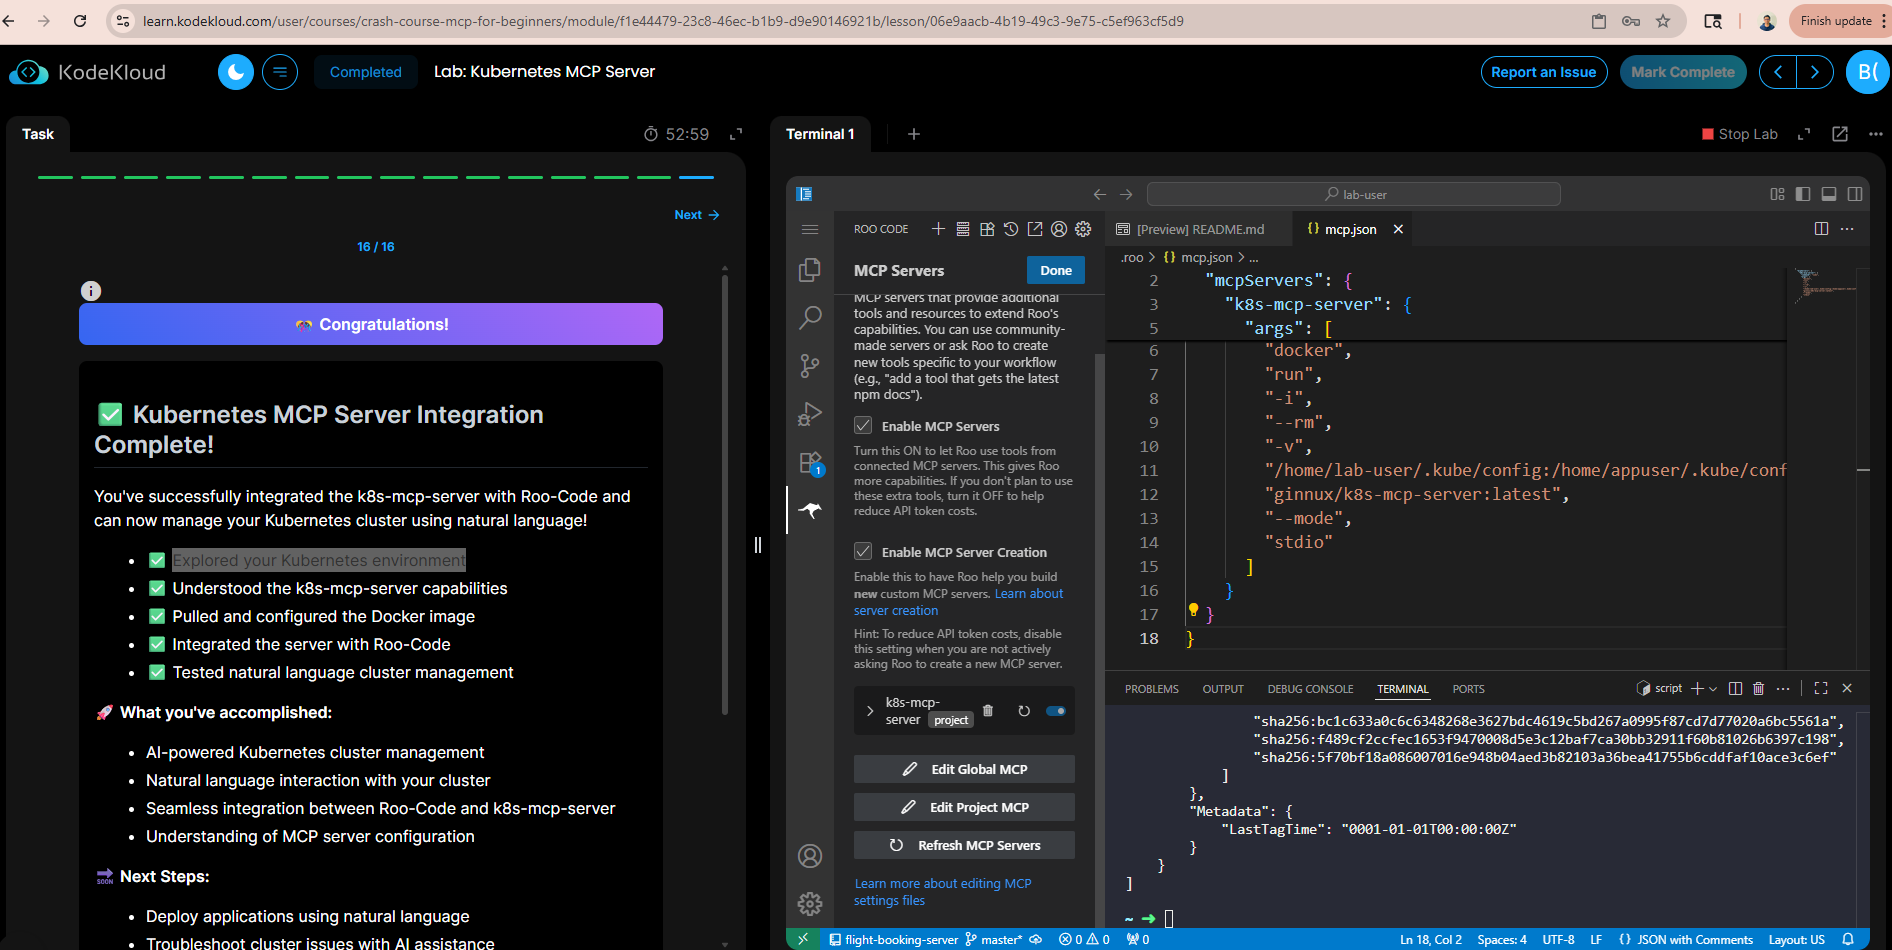This screenshot has width=1892, height=950.
Task: Open Learn more about editing MCP settings link
Action: [x=942, y=892]
